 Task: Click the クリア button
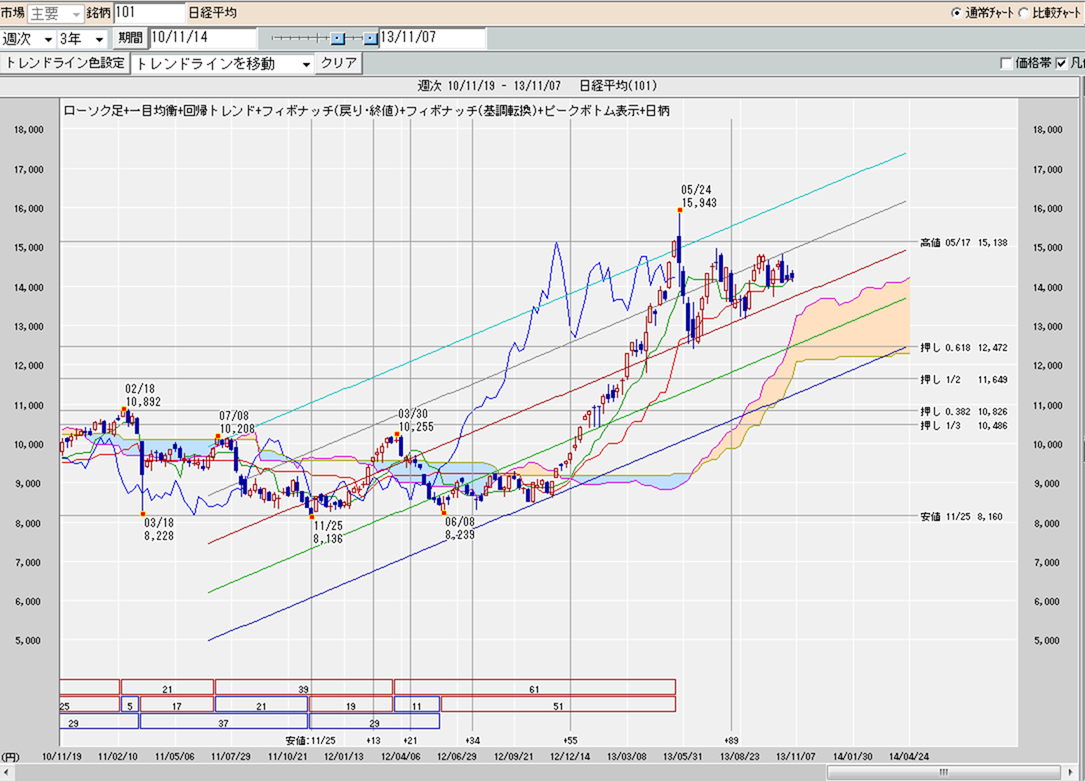(338, 63)
